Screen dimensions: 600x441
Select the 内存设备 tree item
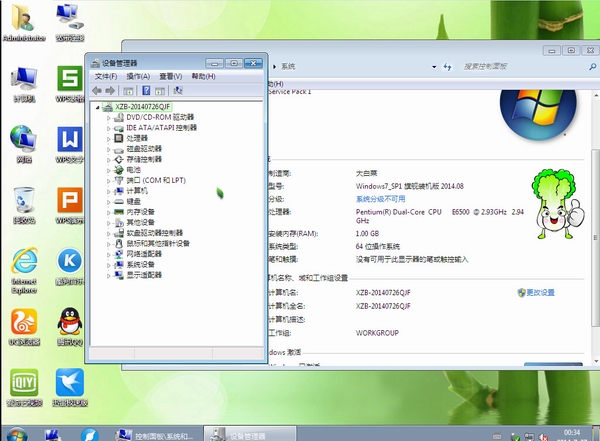(140, 212)
